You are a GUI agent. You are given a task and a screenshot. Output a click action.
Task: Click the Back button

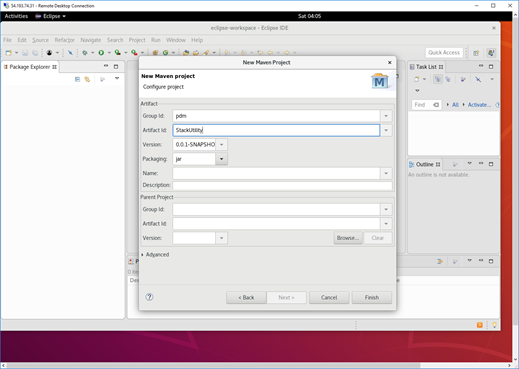pyautogui.click(x=246, y=297)
